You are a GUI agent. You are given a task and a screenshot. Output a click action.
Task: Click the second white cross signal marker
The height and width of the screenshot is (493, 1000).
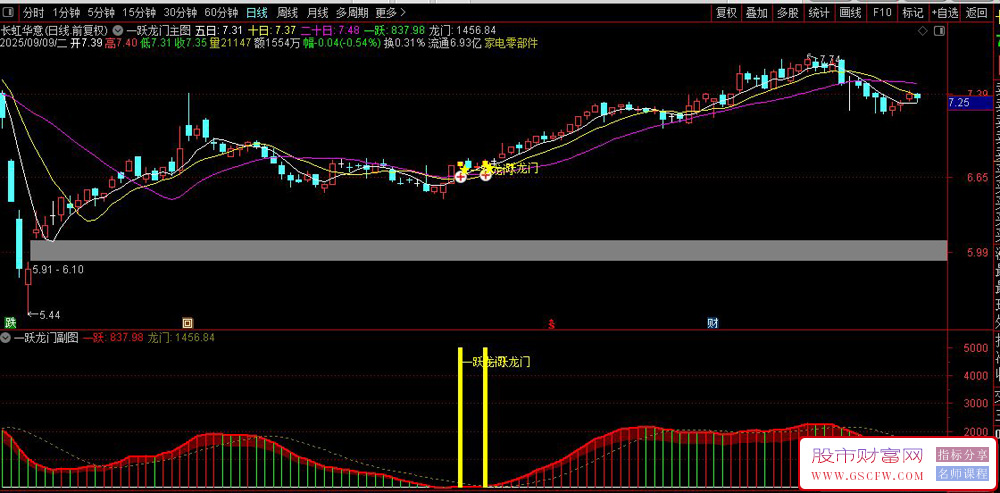(x=486, y=174)
